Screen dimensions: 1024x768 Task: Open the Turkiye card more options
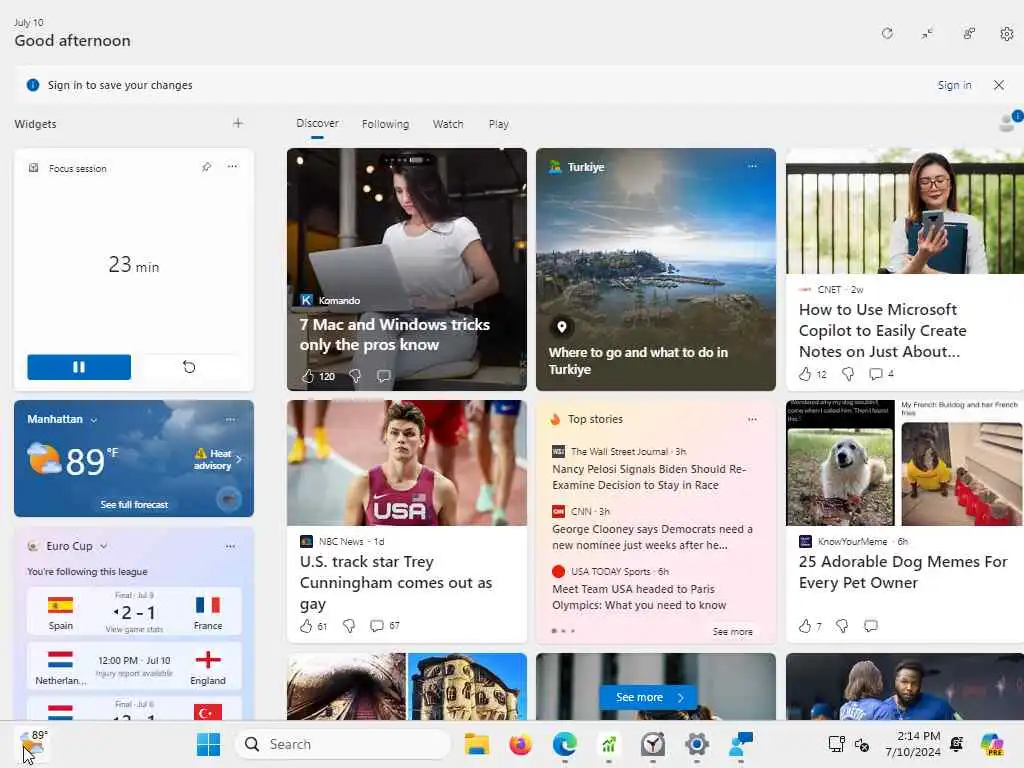[752, 166]
